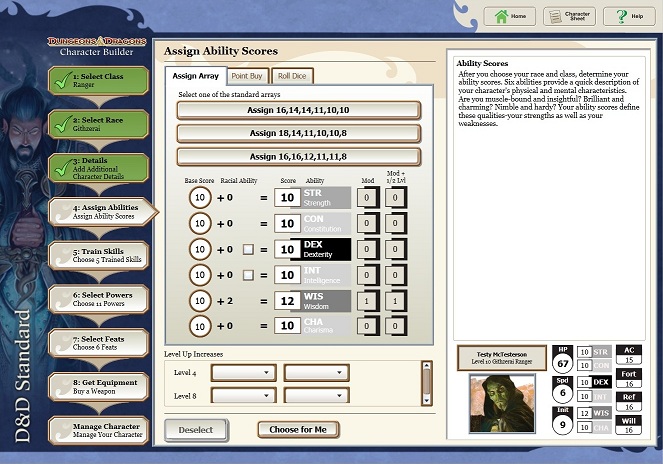The height and width of the screenshot is (464, 663).
Task: Select the WIS Wisdom ability label
Action: coord(326,301)
